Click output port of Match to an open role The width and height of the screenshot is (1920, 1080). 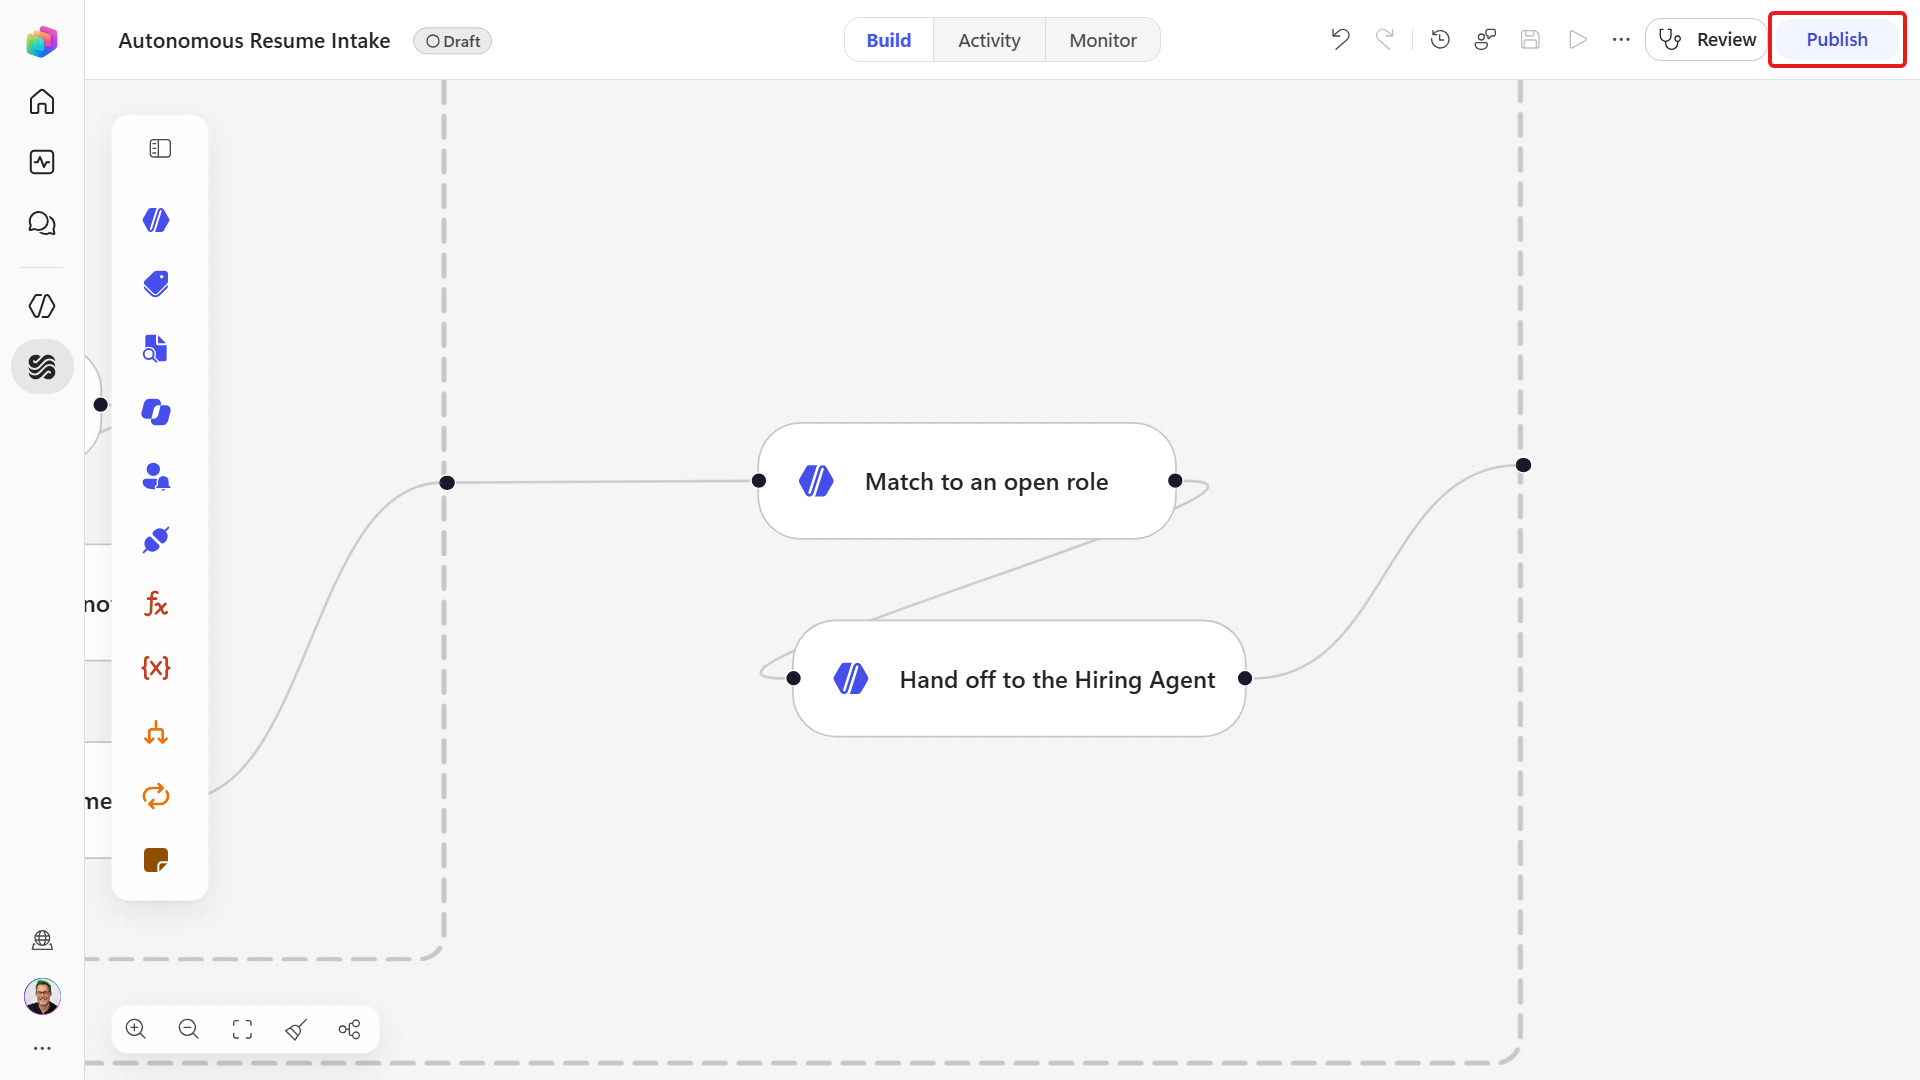pos(1175,481)
